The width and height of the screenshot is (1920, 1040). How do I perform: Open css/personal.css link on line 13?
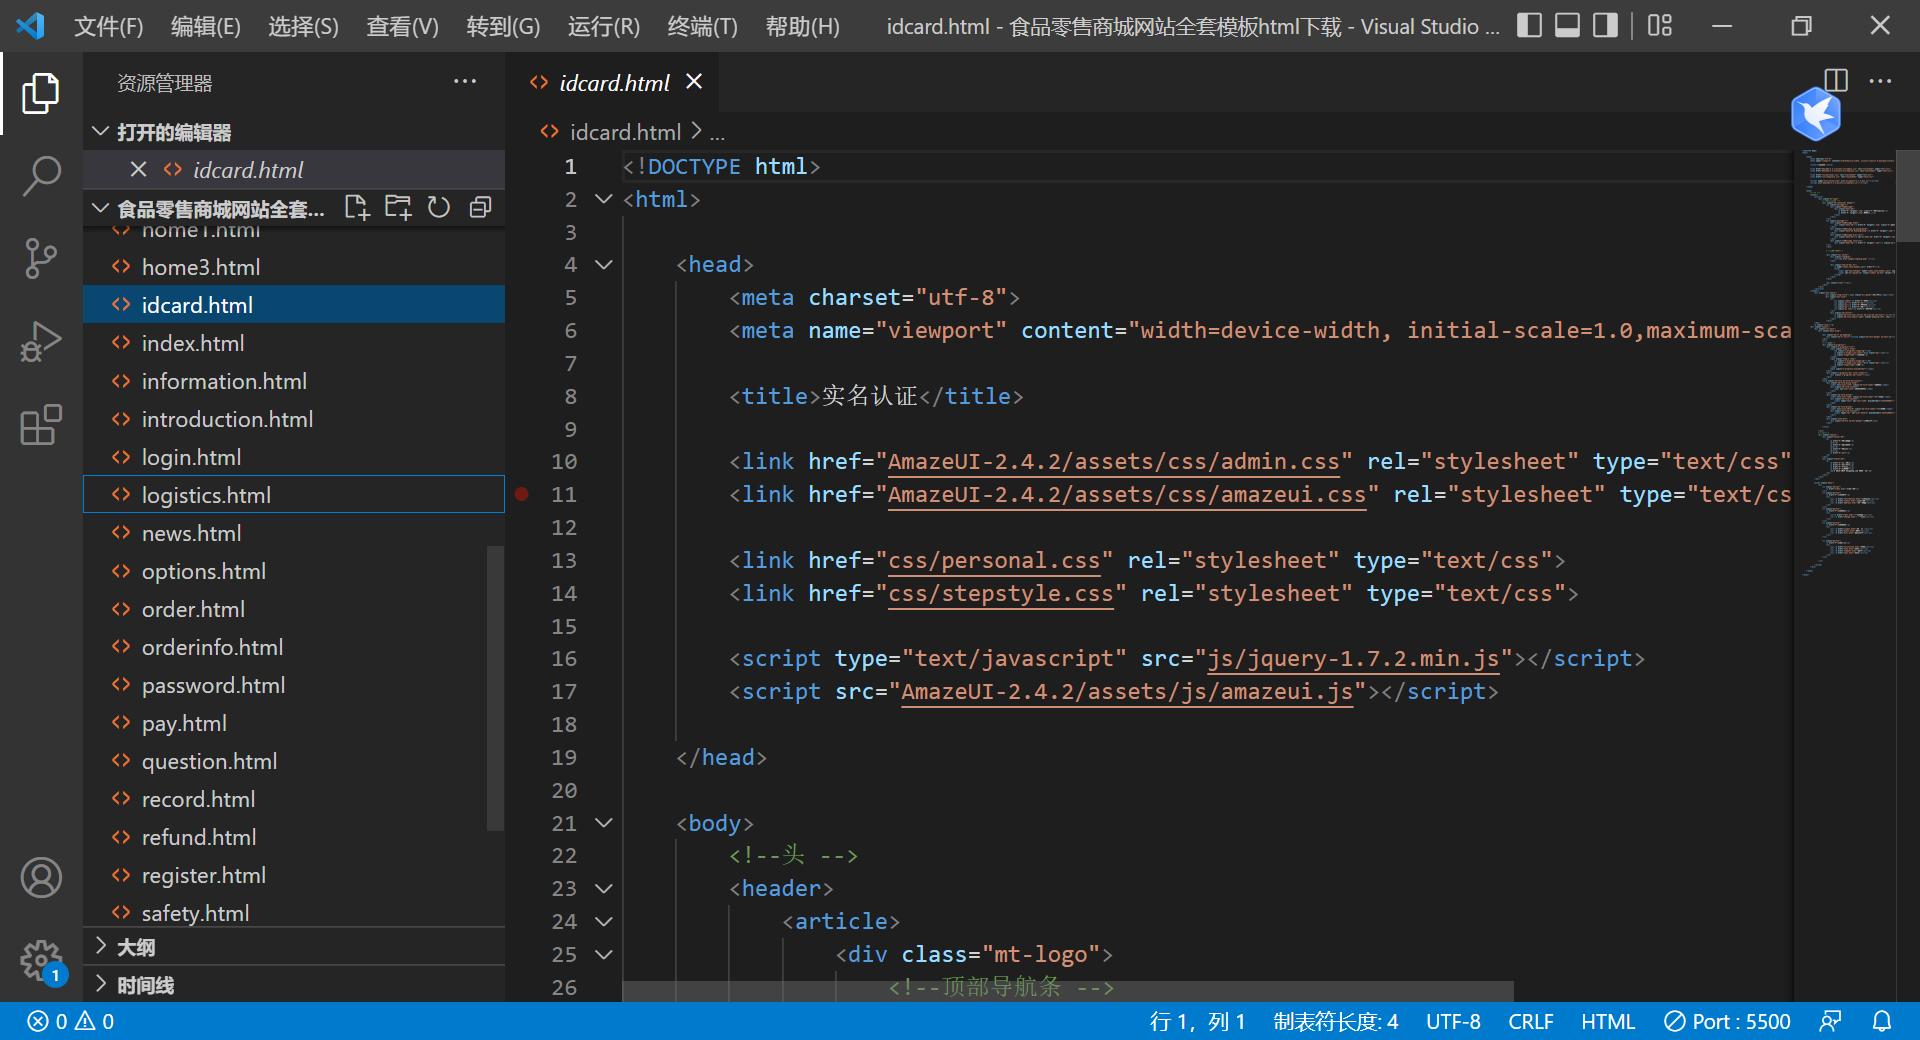click(x=994, y=560)
